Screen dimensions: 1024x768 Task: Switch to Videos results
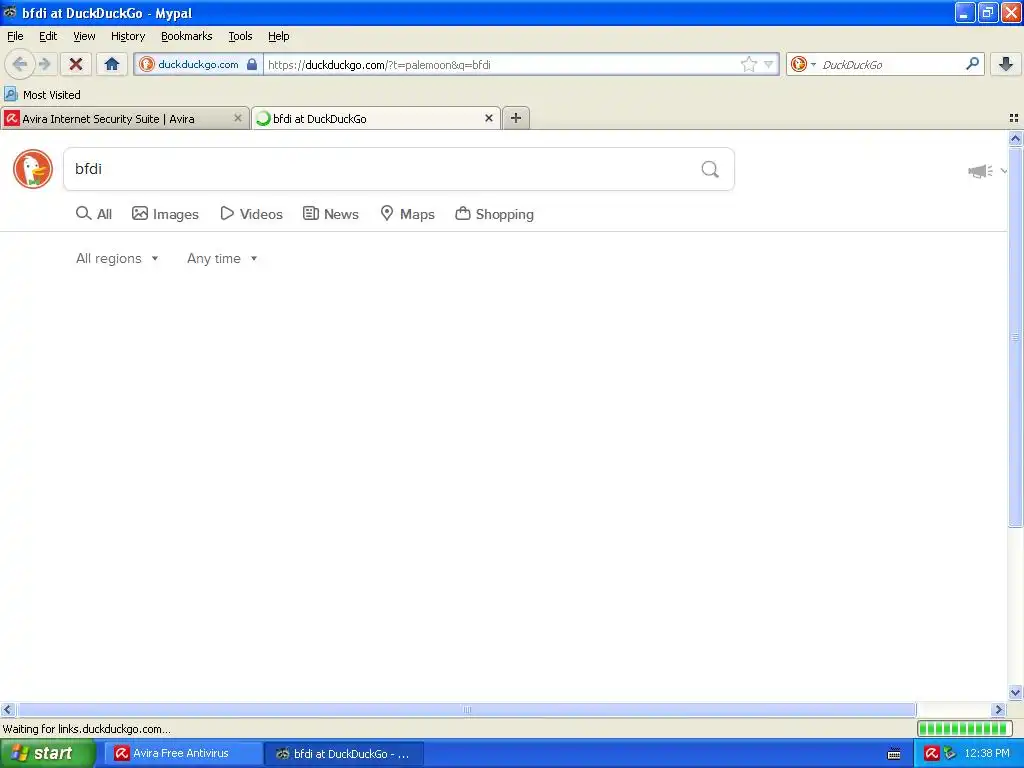[251, 214]
